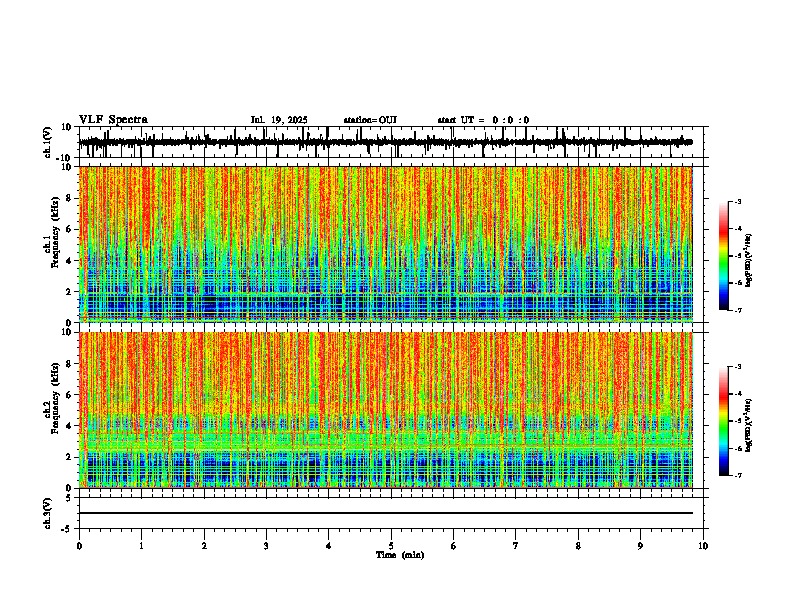Click the ch.1 frequency axis '4' tick label
The width and height of the screenshot is (792, 612).
70,261
